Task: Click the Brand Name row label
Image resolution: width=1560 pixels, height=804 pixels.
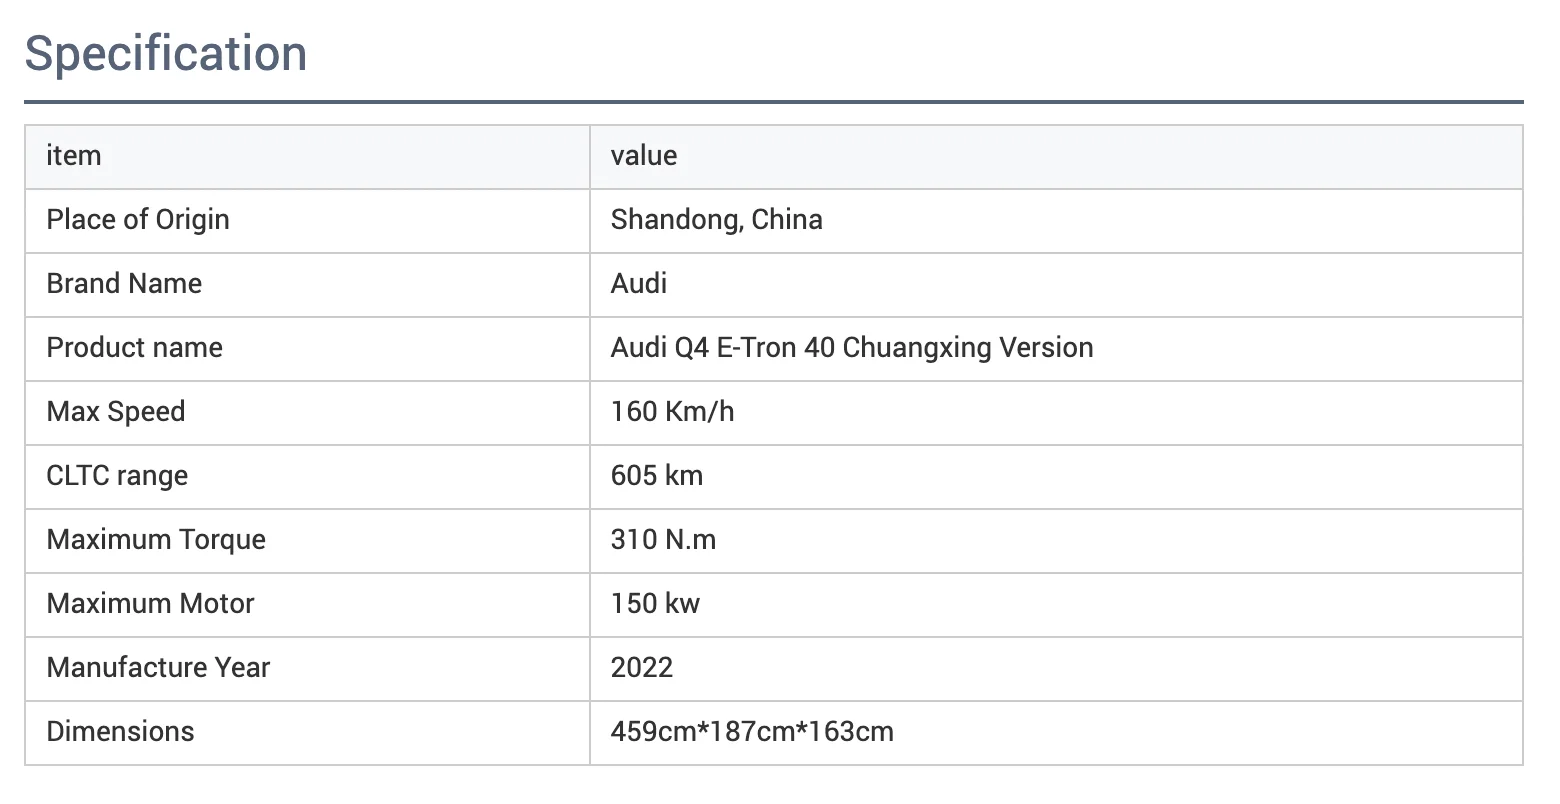Action: pos(123,284)
